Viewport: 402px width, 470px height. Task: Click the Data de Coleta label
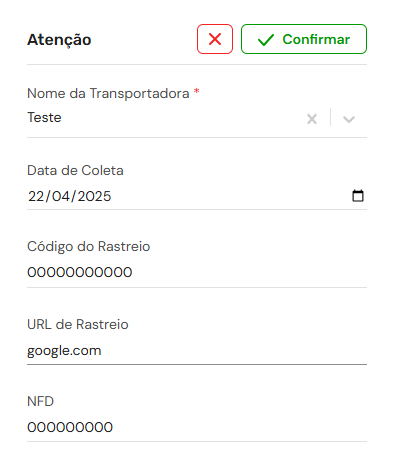[75, 170]
